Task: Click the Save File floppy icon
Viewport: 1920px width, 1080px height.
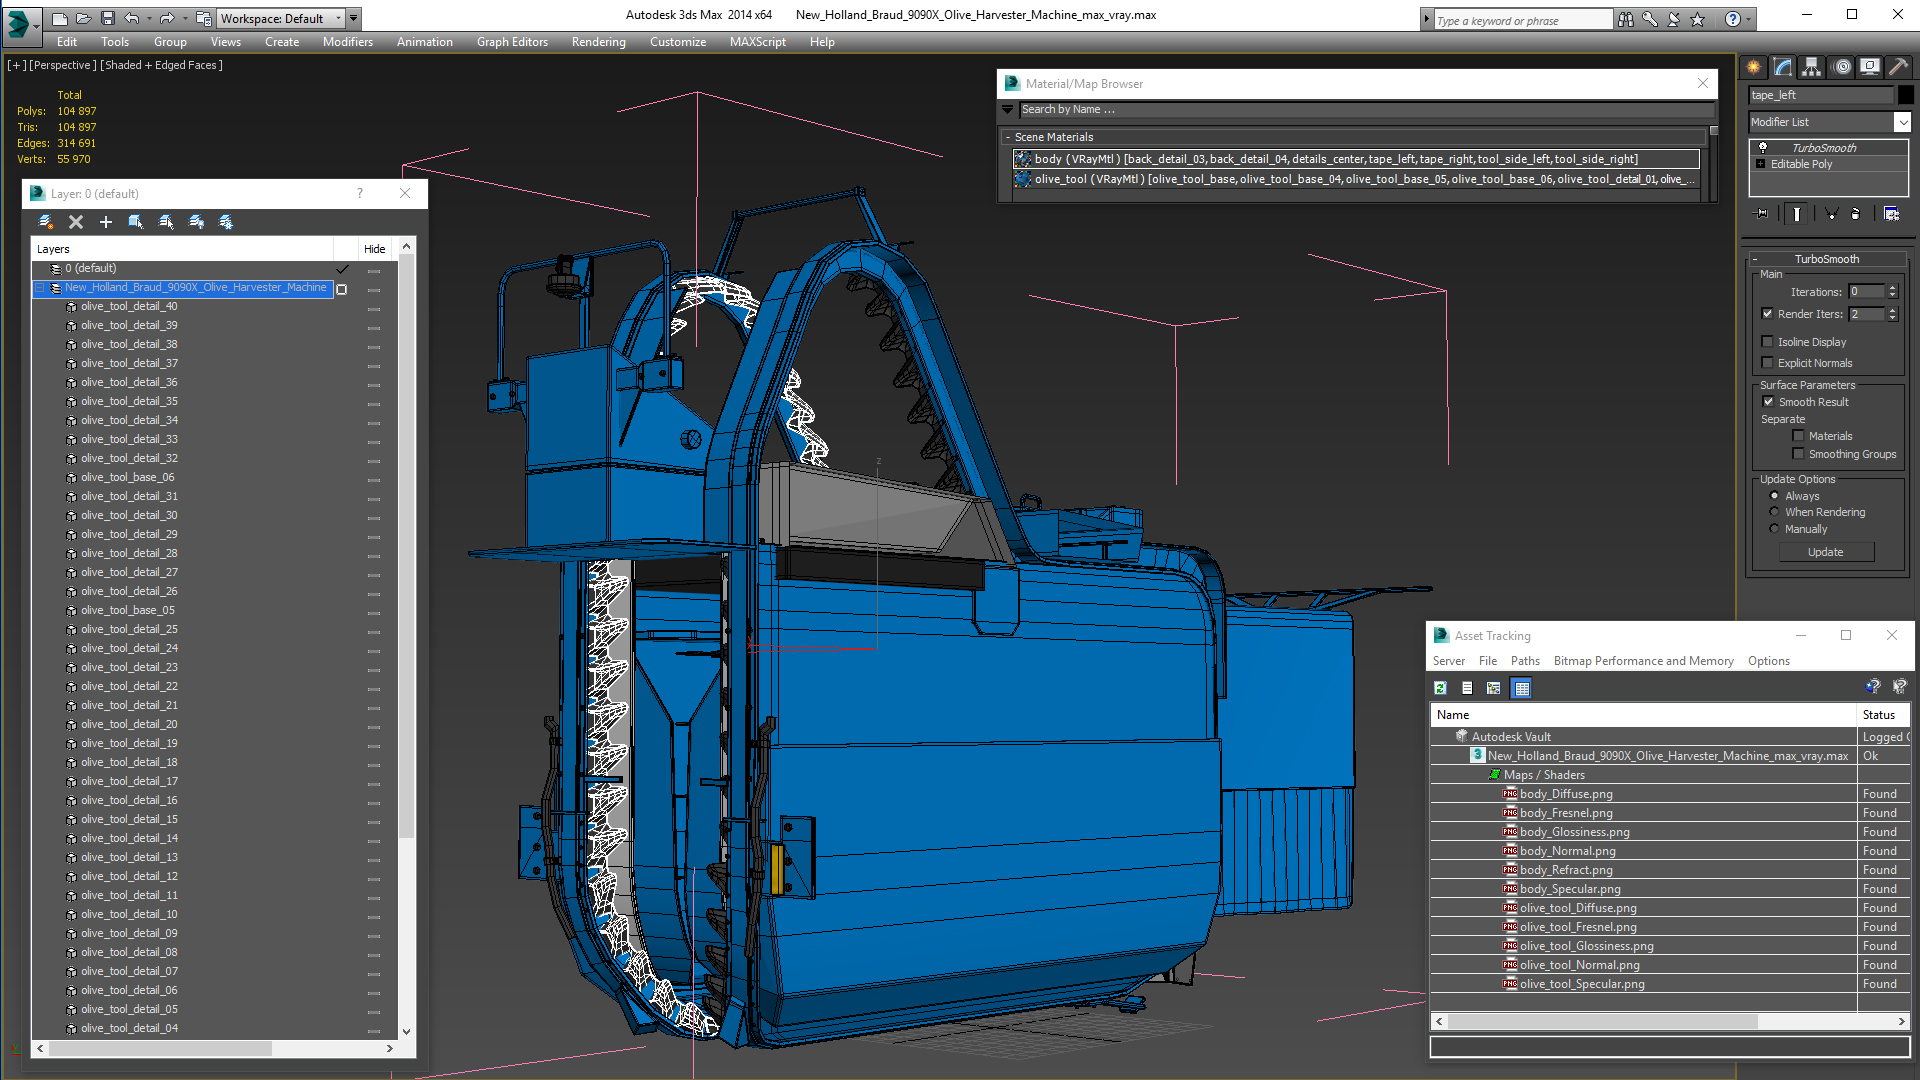Action: point(107,18)
